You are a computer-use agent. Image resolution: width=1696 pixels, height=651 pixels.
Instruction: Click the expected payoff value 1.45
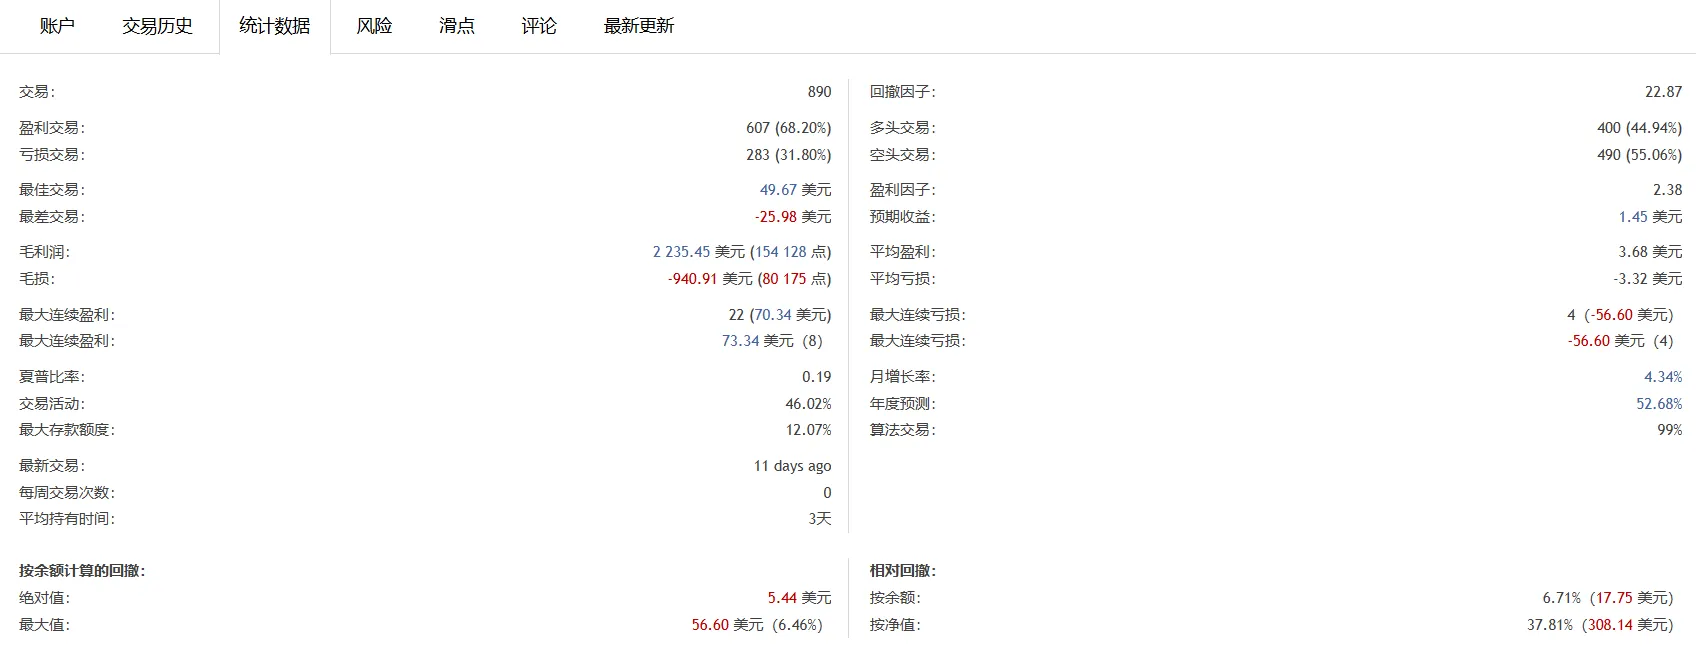1633,217
